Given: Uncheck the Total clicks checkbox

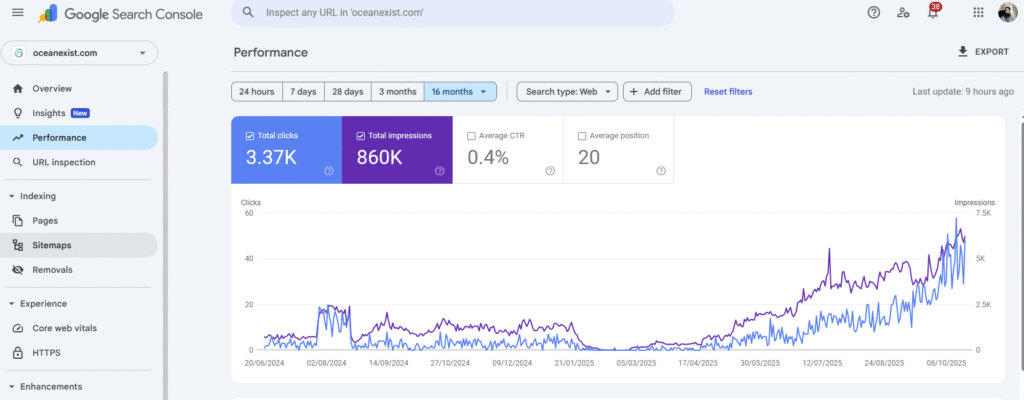Looking at the screenshot, I should point(250,135).
